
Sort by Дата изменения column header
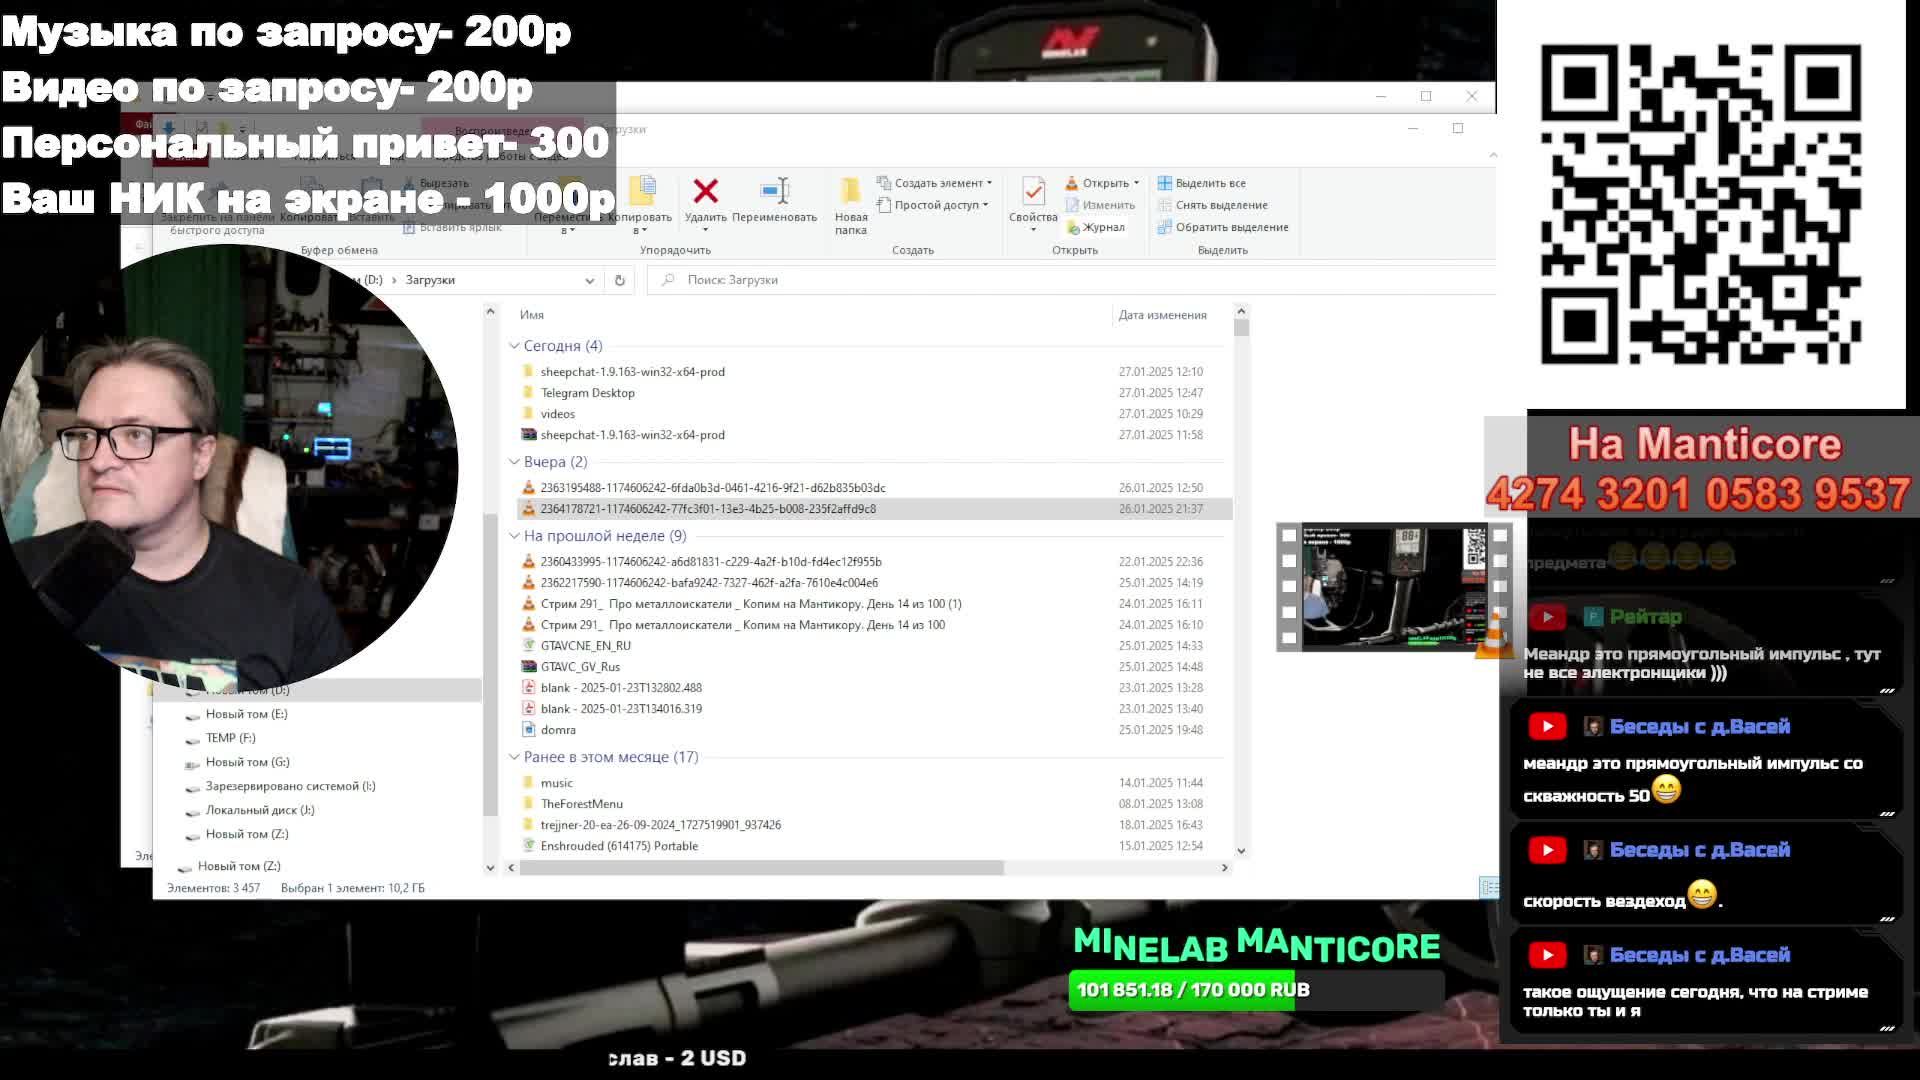click(x=1162, y=315)
